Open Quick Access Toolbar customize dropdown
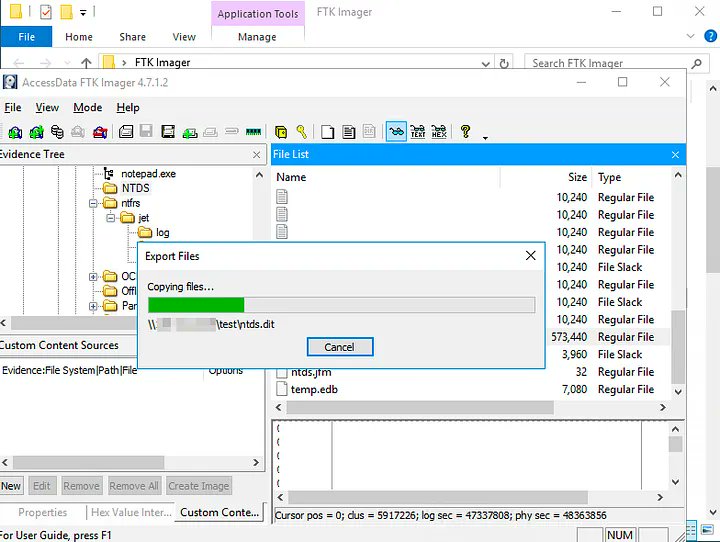This screenshot has height=542, width=720. pyautogui.click(x=83, y=13)
